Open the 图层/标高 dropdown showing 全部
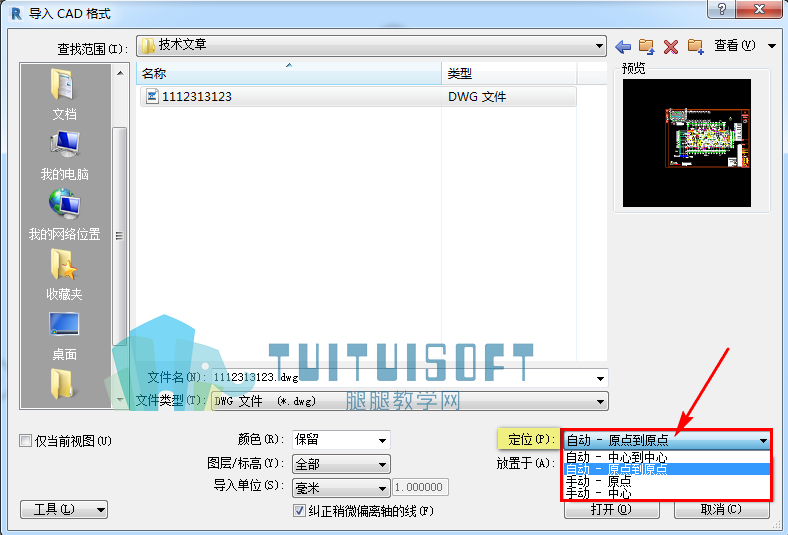Screen dimensions: 788x535 click(x=341, y=464)
